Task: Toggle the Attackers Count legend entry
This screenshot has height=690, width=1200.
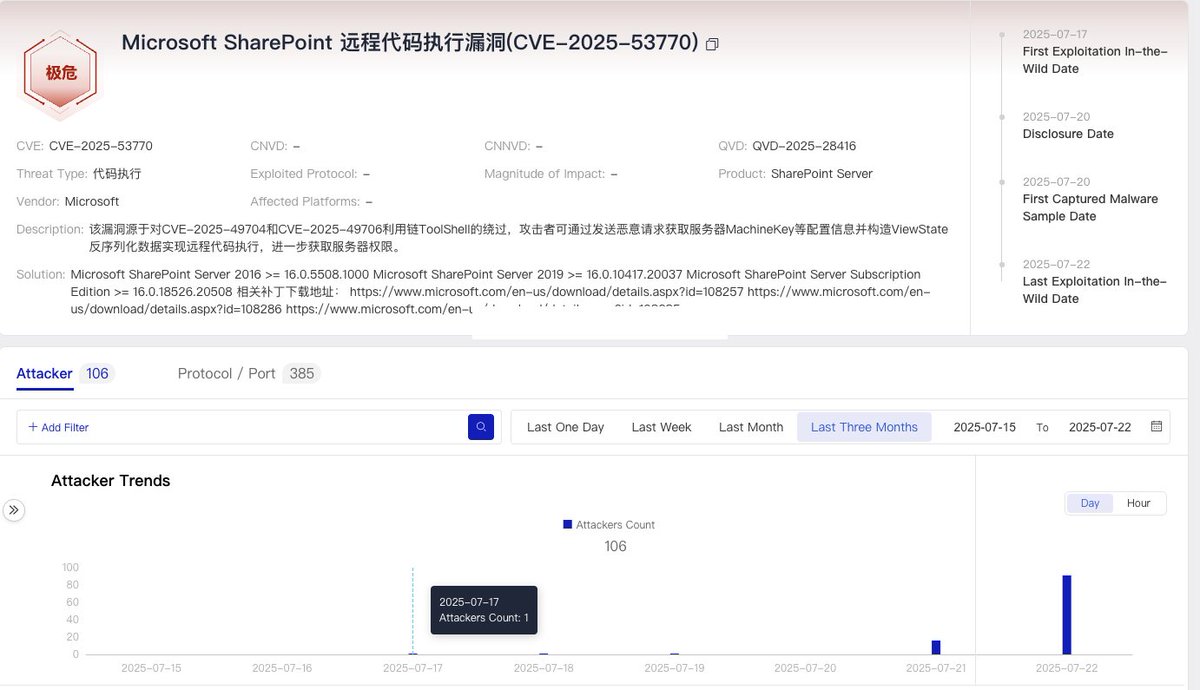Action: tap(609, 525)
